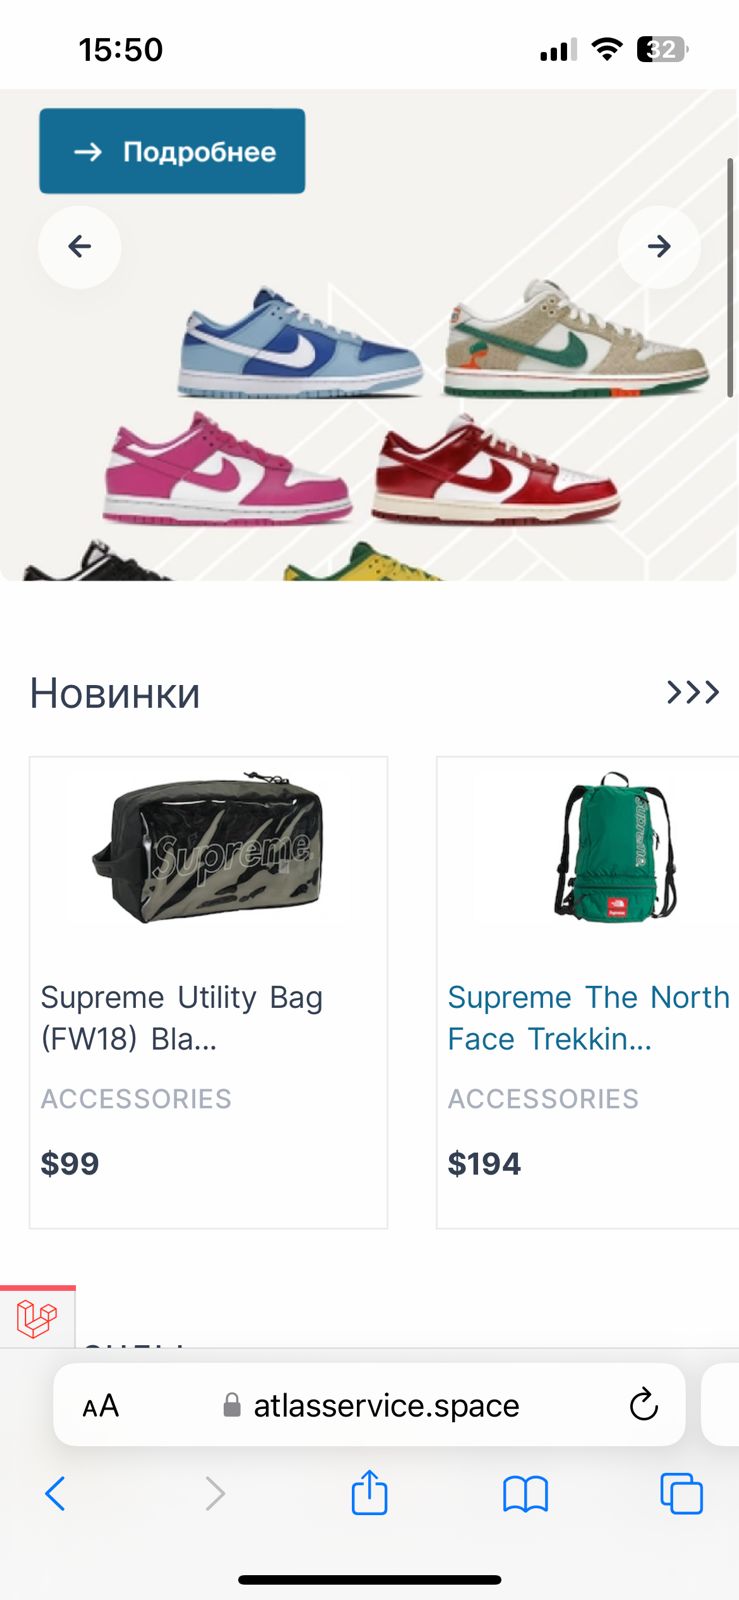Open the green Supreme backpack image
Image resolution: width=739 pixels, height=1600 pixels.
[x=616, y=846]
